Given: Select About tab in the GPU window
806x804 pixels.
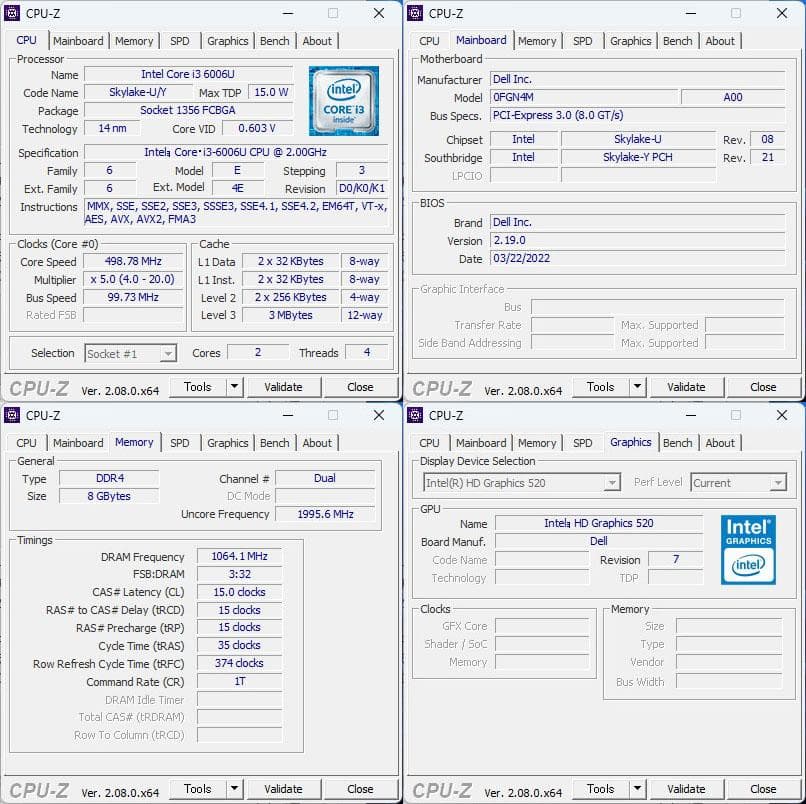Looking at the screenshot, I should (x=720, y=443).
